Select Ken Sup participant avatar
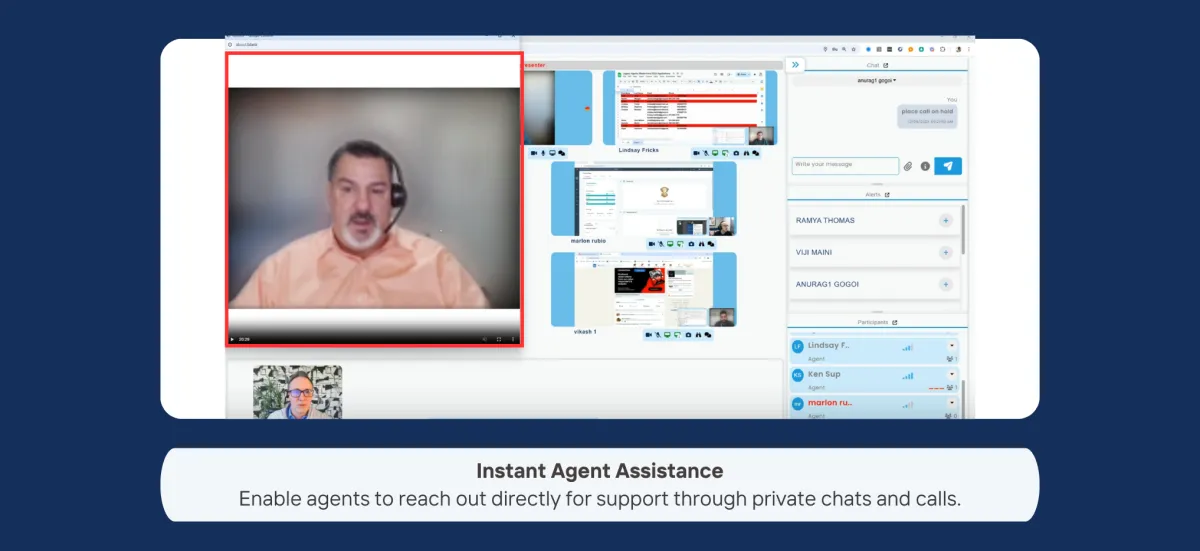The image size is (1200, 551). [x=797, y=374]
